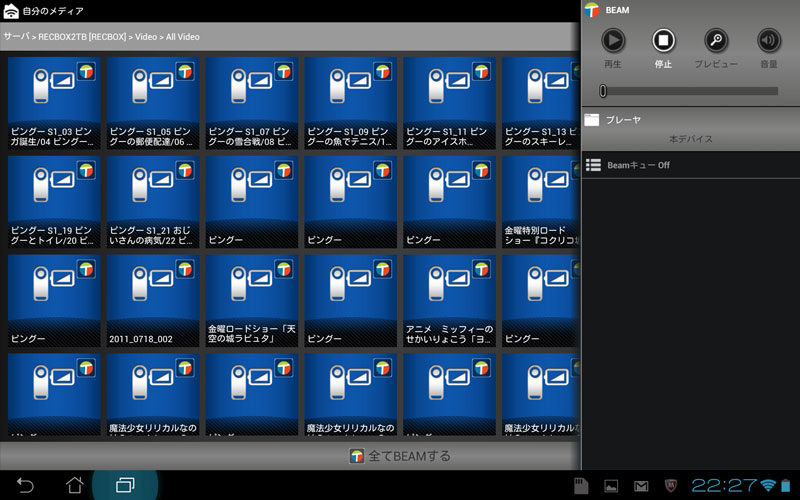
Task: Click the breadcrumb path to RECBOX2TB
Action: click(82, 37)
